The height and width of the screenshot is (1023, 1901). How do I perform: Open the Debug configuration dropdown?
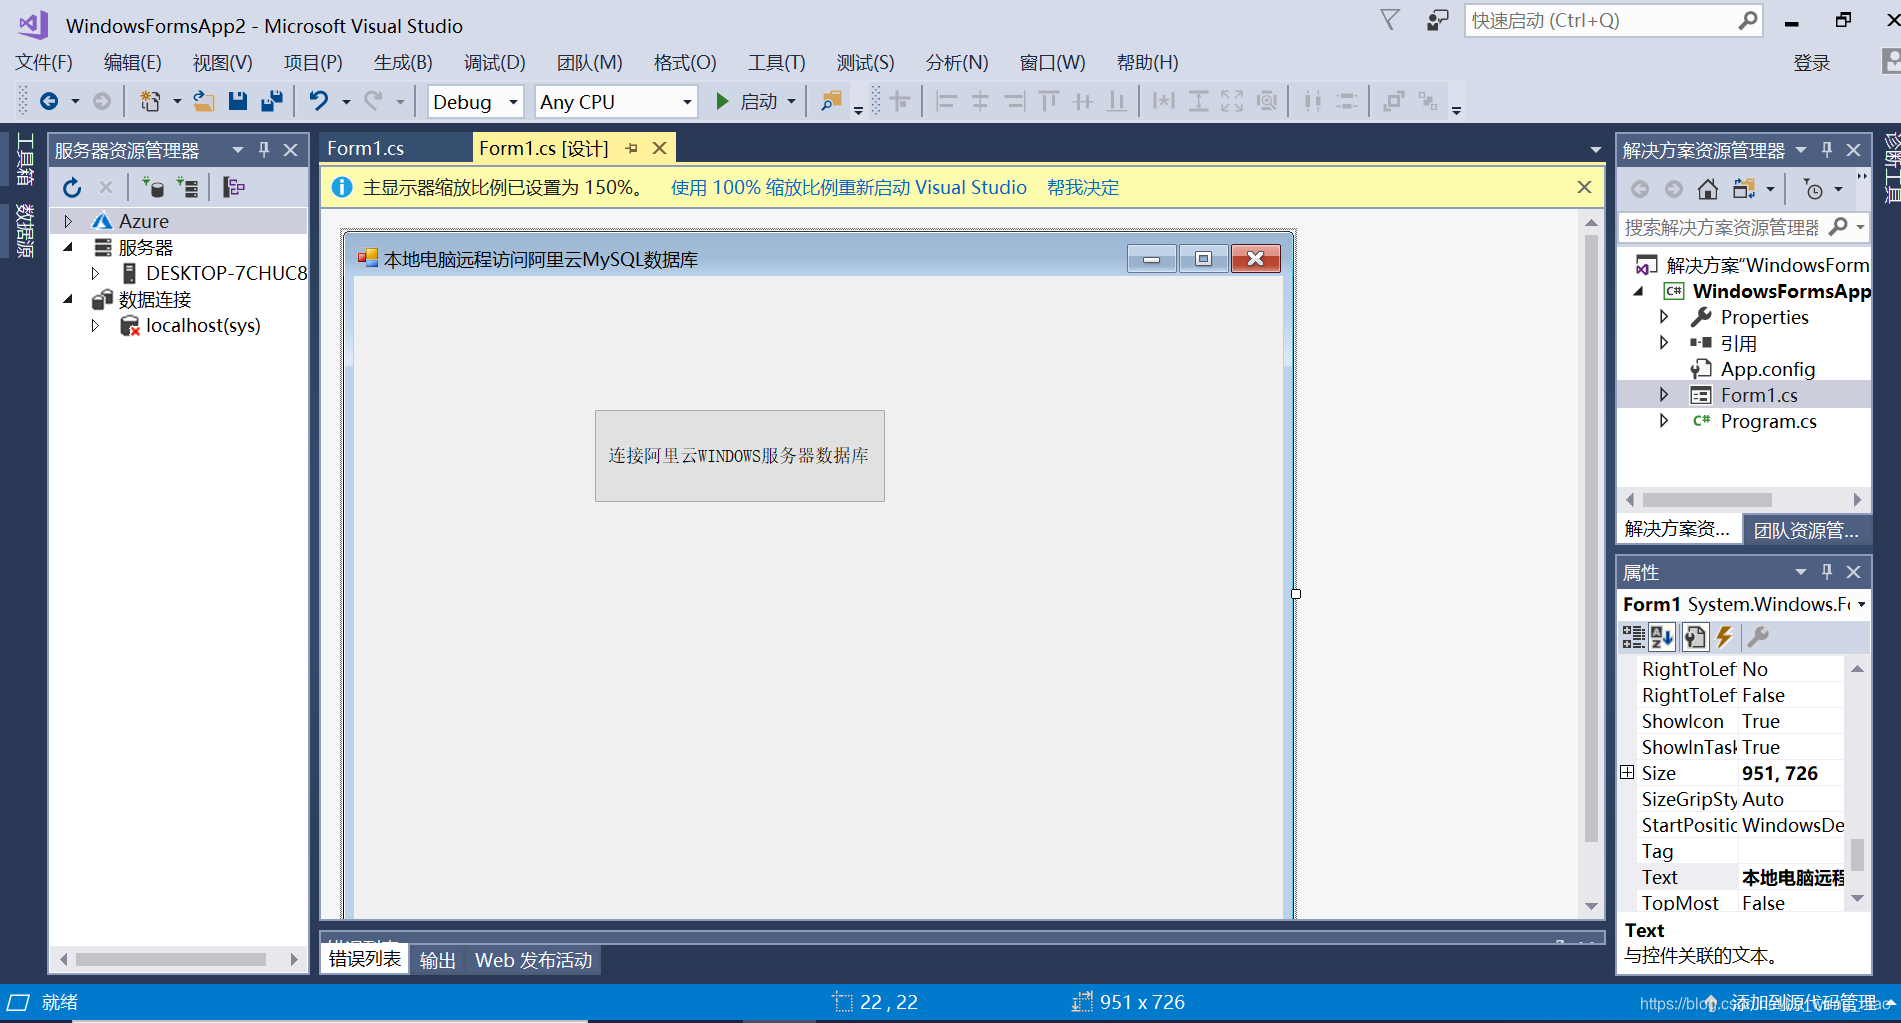513,102
